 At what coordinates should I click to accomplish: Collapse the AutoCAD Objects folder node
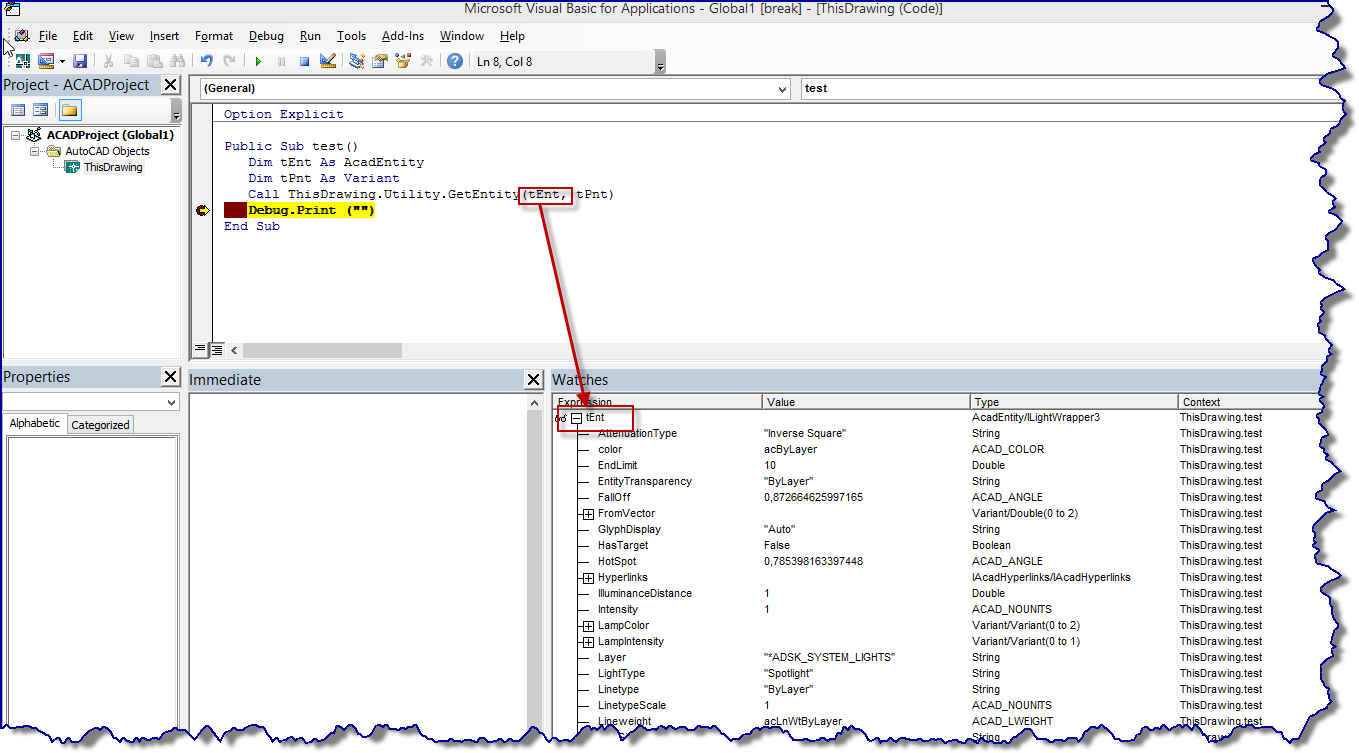click(34, 151)
